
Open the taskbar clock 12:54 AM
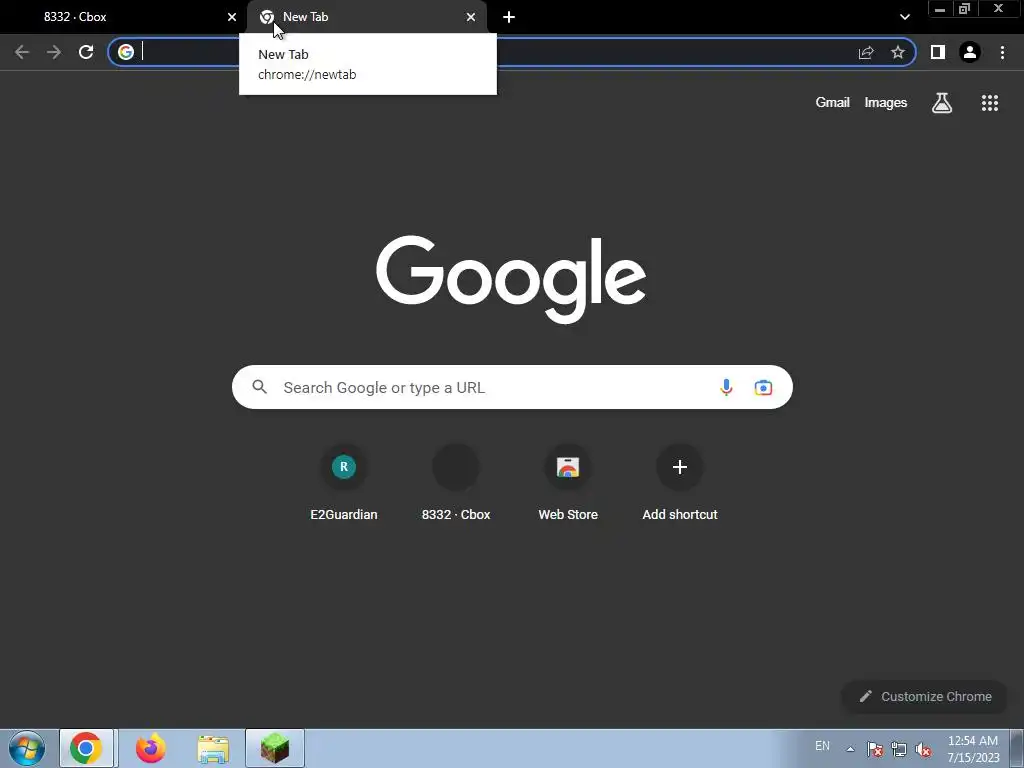(x=973, y=749)
